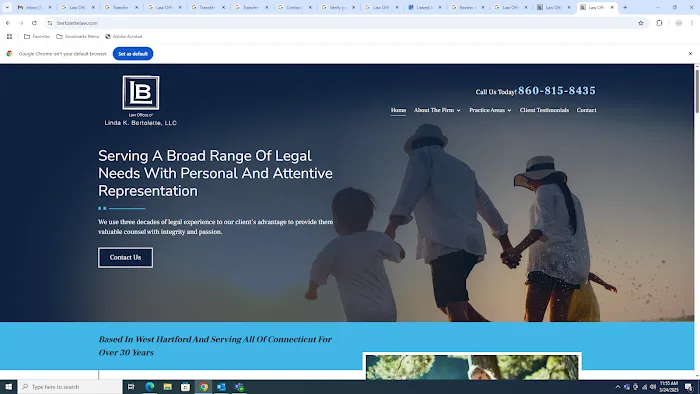The width and height of the screenshot is (700, 394).
Task: Open a new browser tab
Action: pyautogui.click(x=625, y=7)
